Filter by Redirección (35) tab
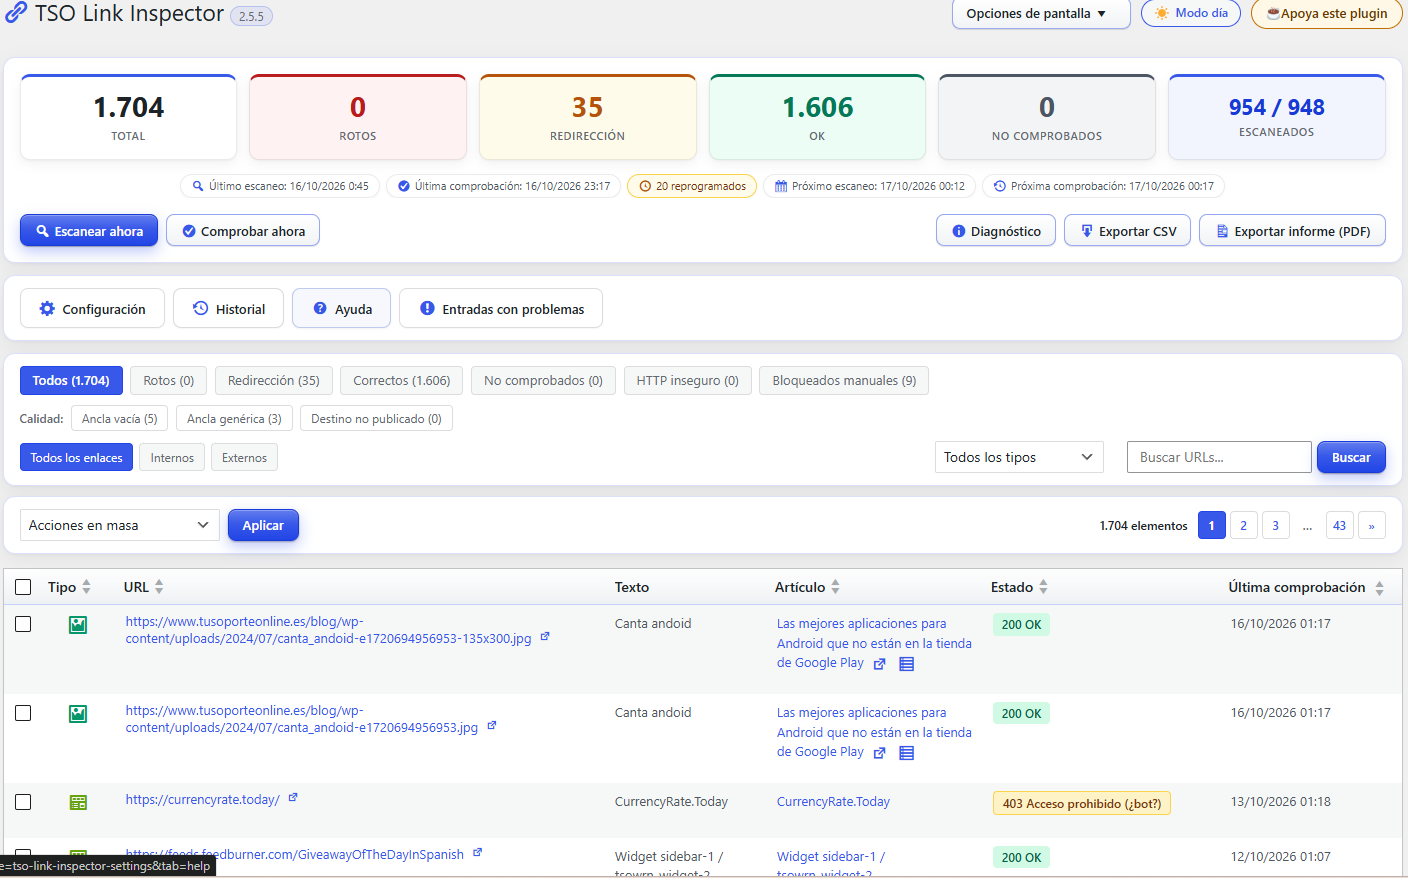Screen dimensions: 1408x878 [274, 381]
